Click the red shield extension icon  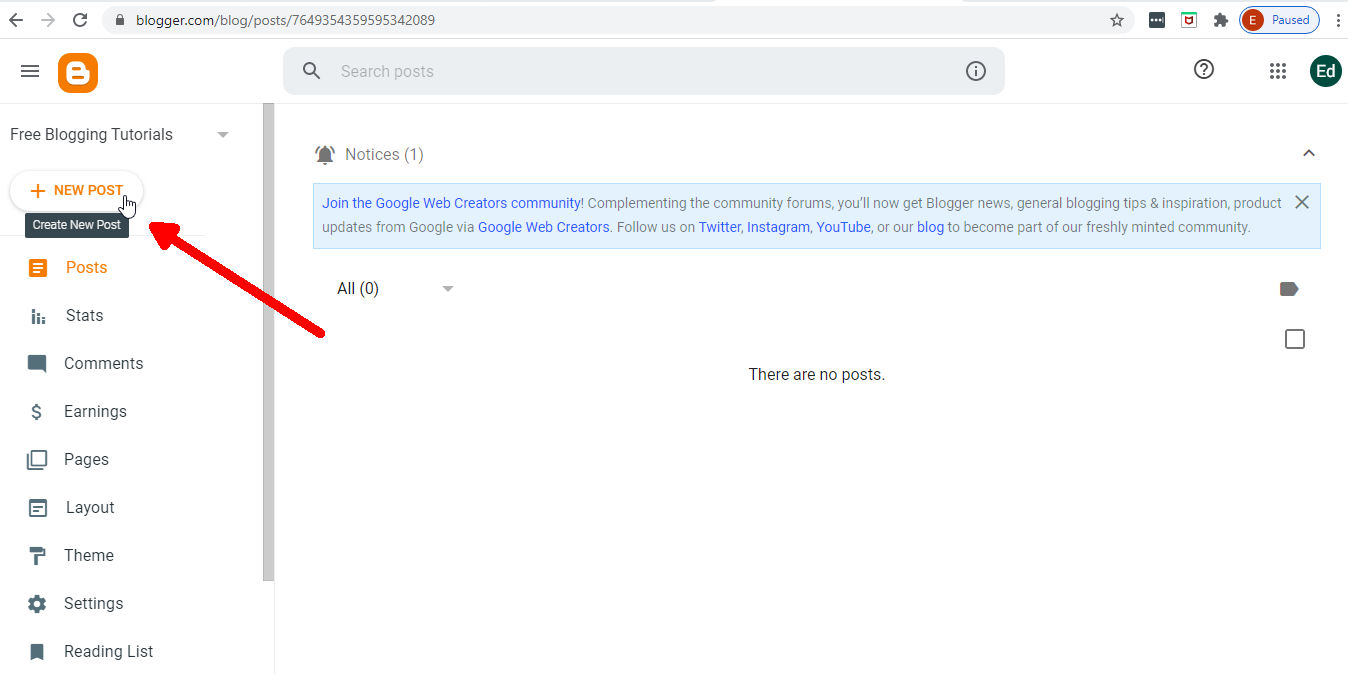[x=1188, y=19]
